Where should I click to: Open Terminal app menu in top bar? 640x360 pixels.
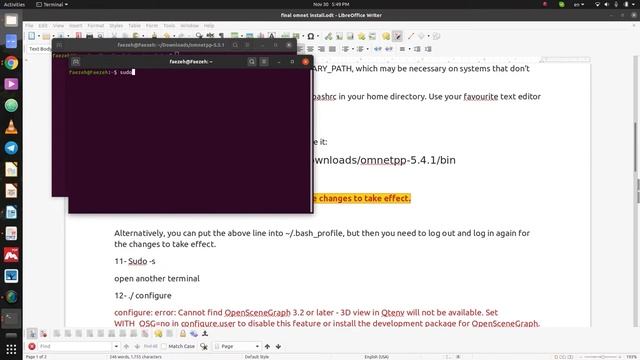click(x=52, y=4)
